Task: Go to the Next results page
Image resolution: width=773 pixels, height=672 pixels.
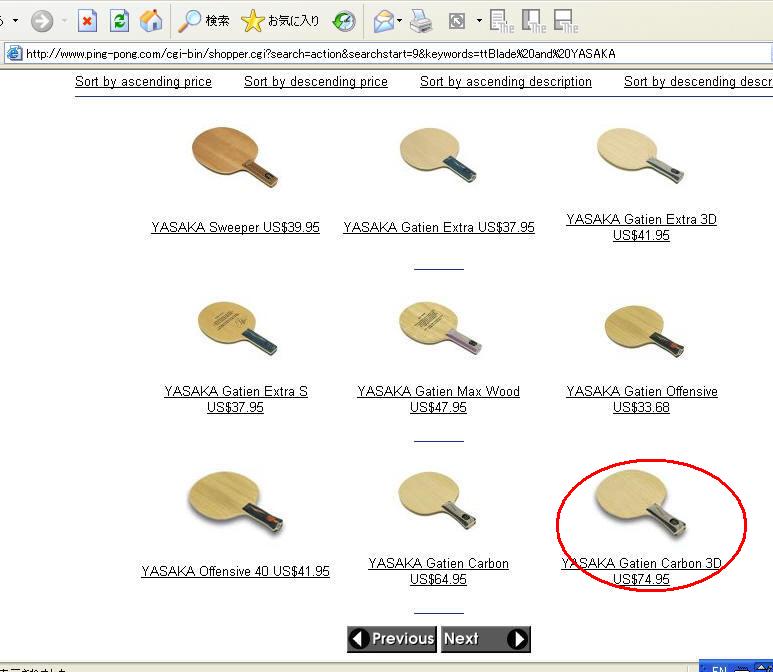Action: (x=486, y=639)
